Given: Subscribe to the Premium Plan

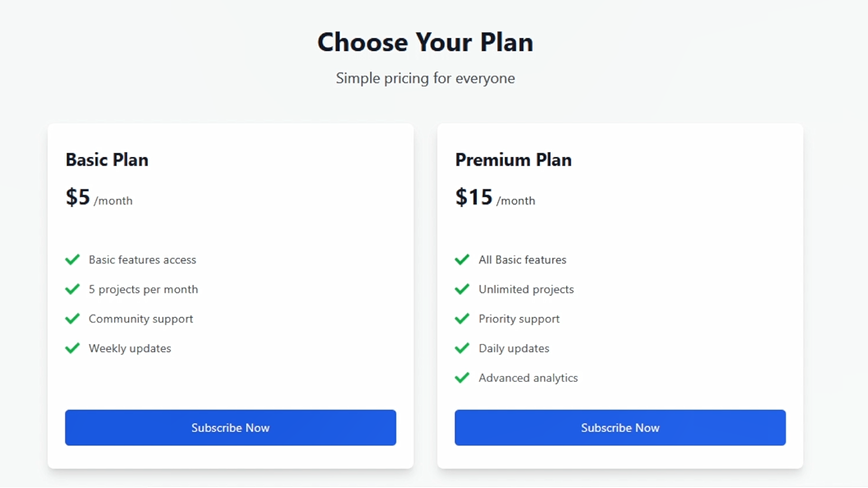Looking at the screenshot, I should [620, 428].
